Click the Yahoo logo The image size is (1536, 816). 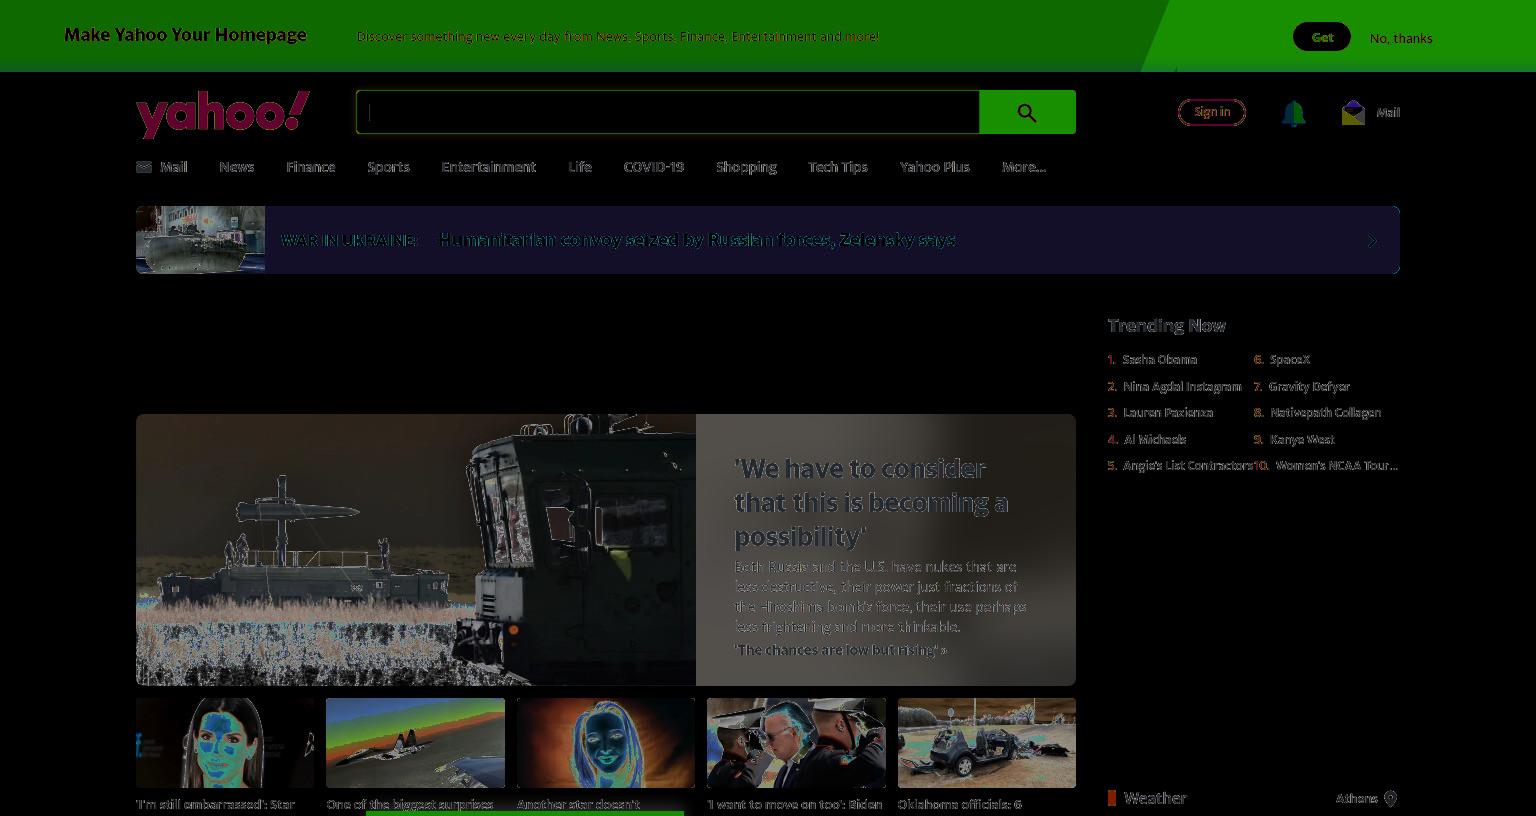223,114
